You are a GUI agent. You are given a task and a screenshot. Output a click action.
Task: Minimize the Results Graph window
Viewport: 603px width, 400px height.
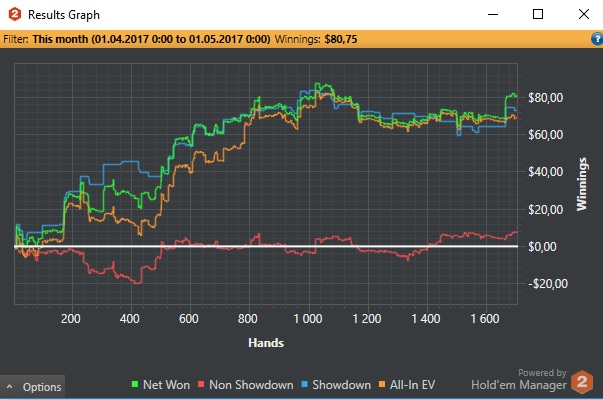(493, 14)
